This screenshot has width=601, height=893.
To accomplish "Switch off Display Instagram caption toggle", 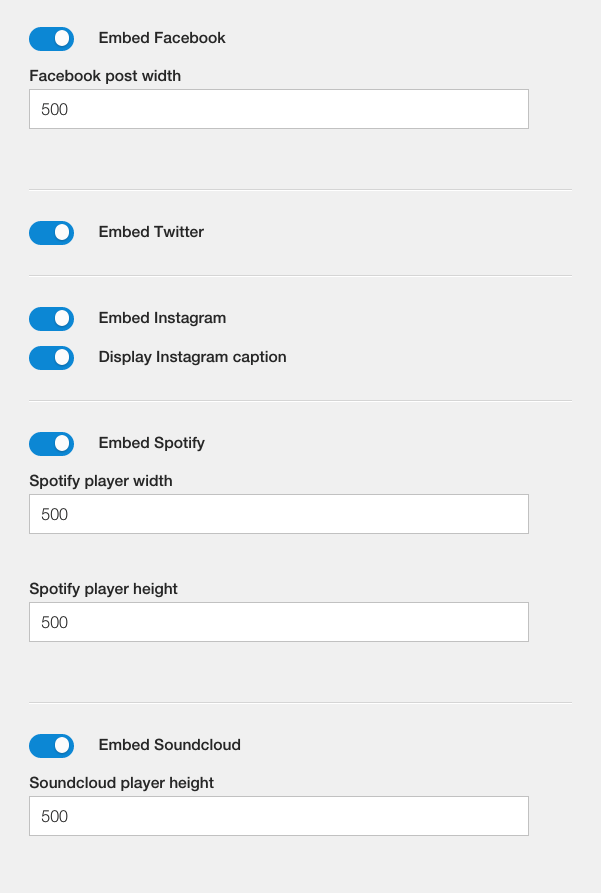I will [x=51, y=358].
